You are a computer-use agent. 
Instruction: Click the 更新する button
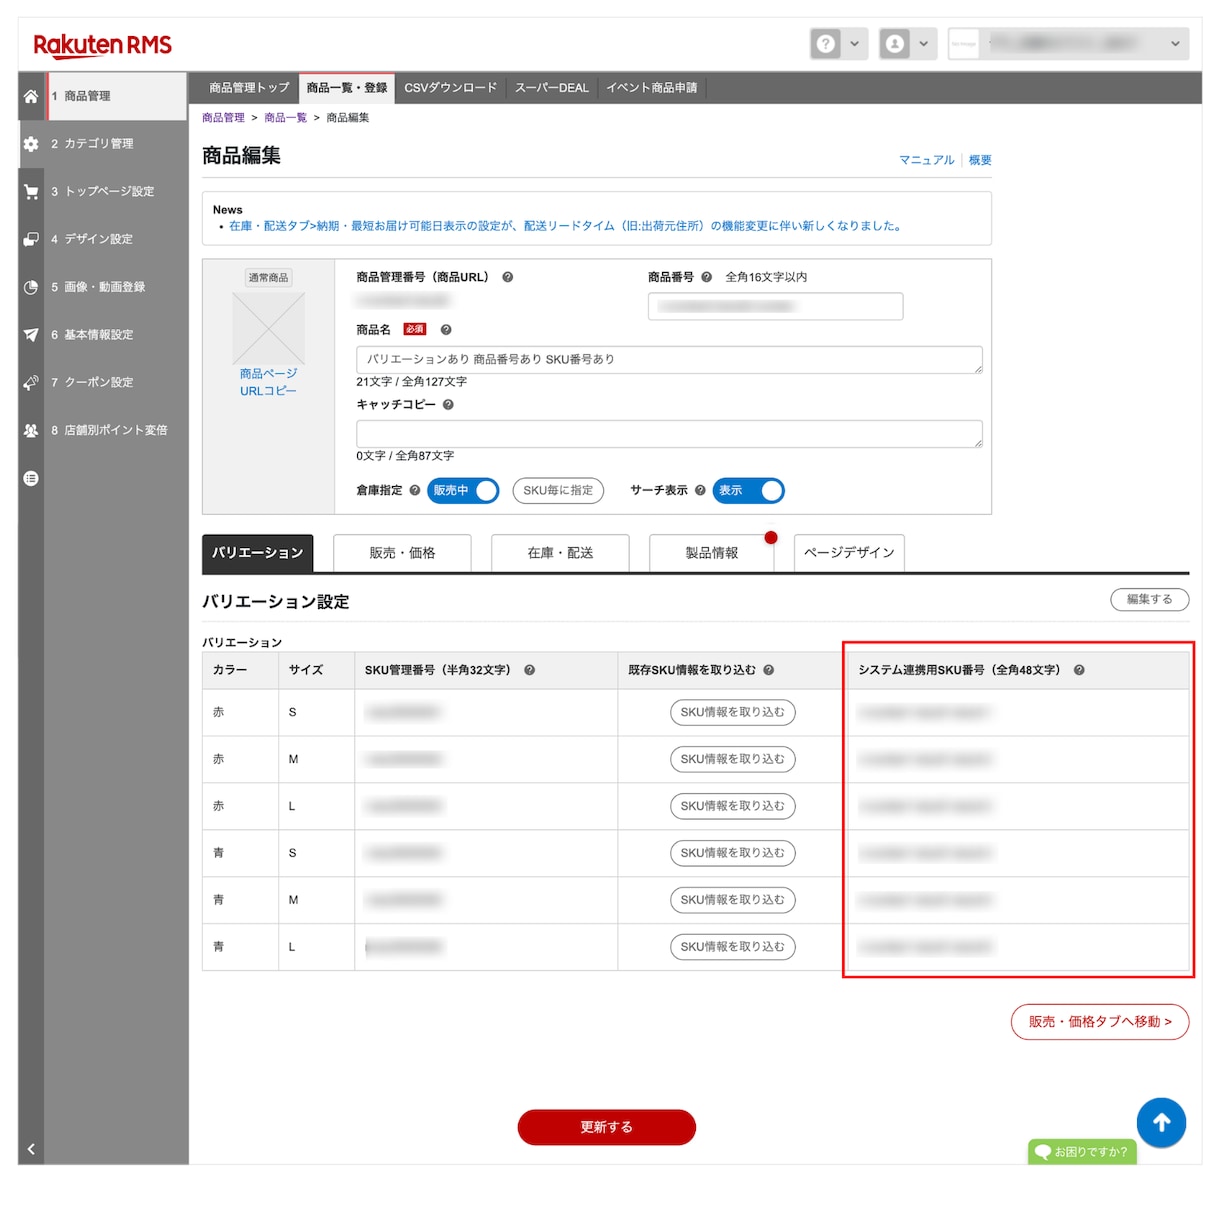pyautogui.click(x=607, y=1127)
